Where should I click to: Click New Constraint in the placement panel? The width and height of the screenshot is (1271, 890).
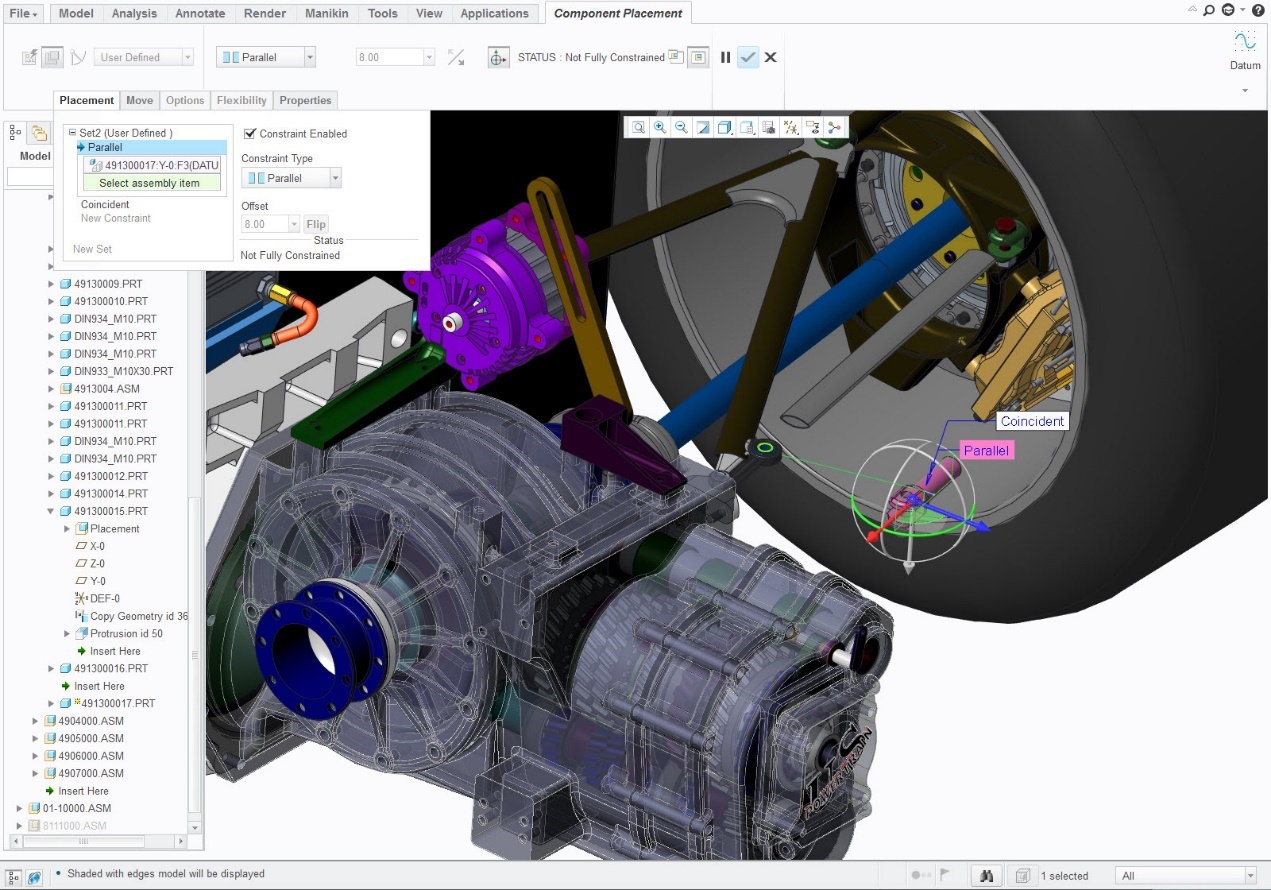[x=116, y=218]
